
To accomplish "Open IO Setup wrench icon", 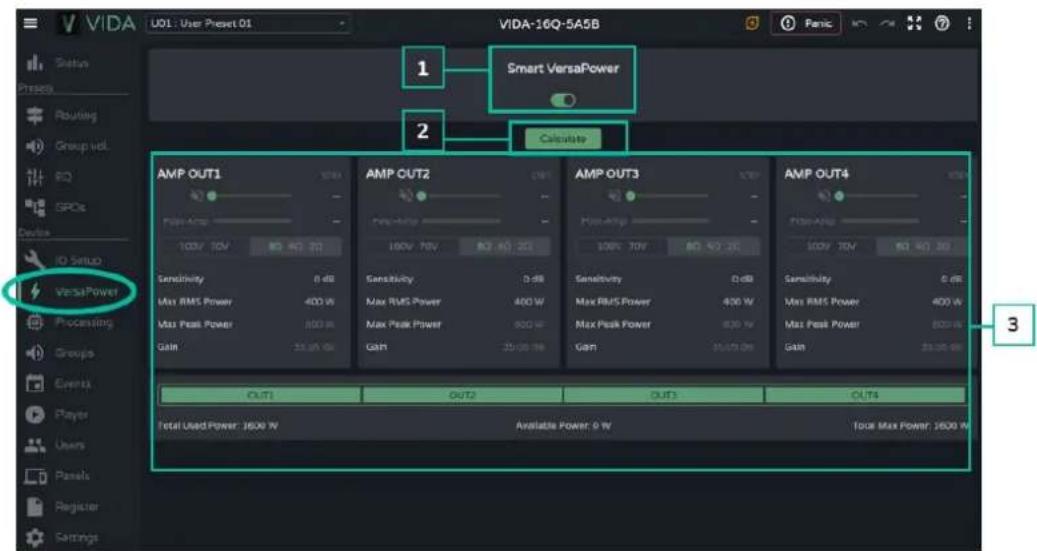I will pos(35,260).
